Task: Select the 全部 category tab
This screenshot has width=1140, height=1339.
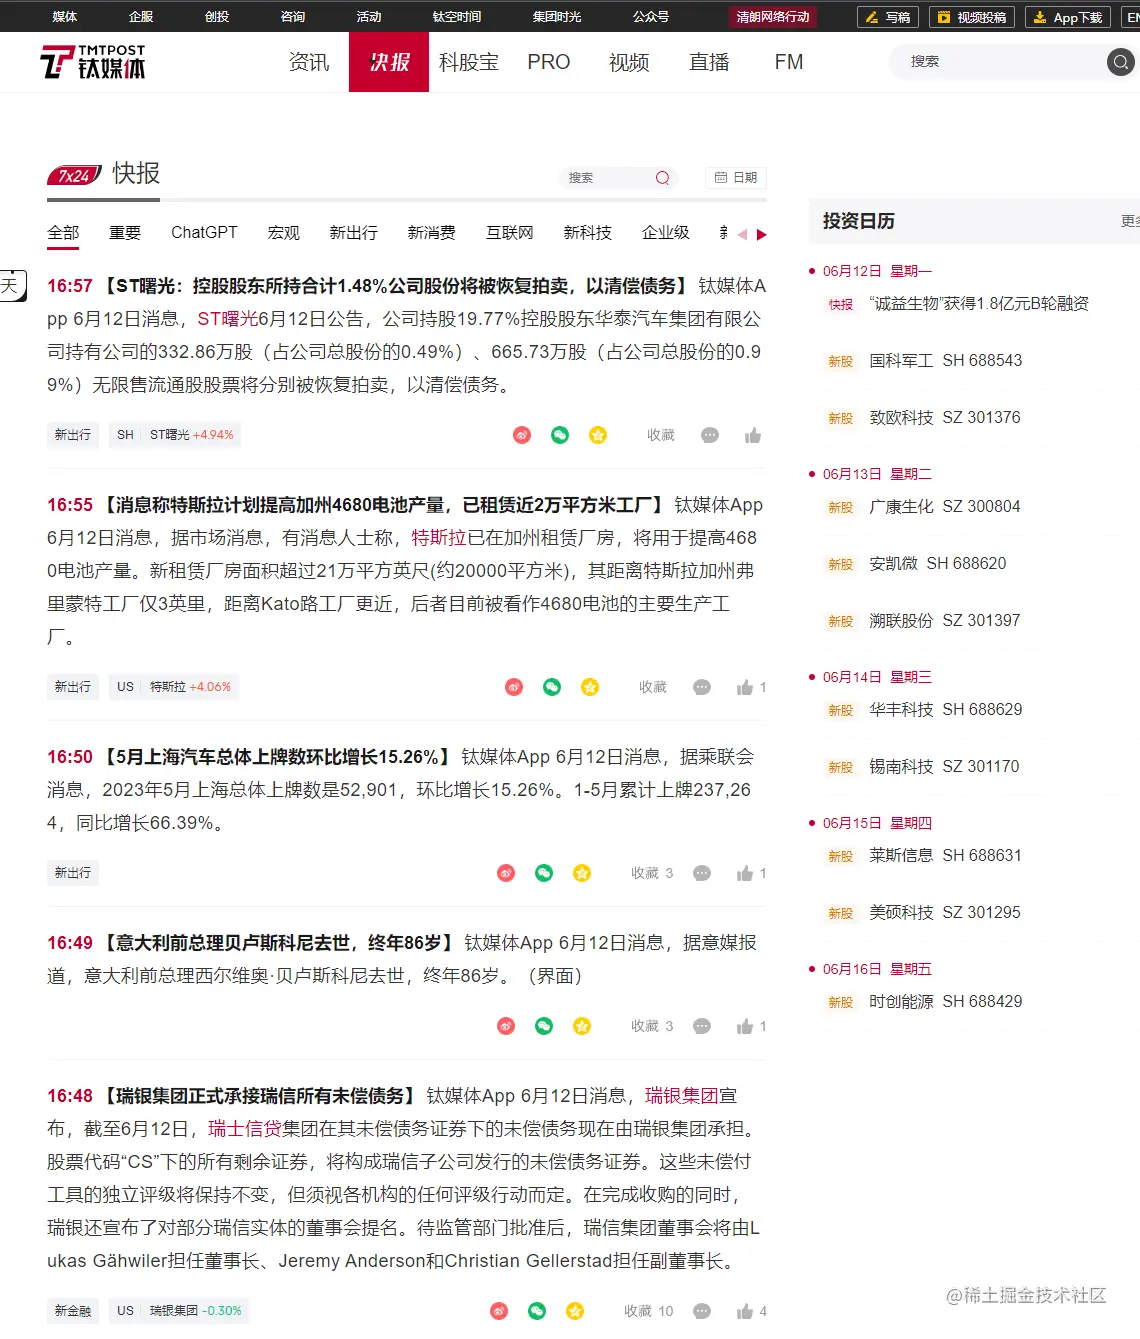Action: click(x=63, y=232)
